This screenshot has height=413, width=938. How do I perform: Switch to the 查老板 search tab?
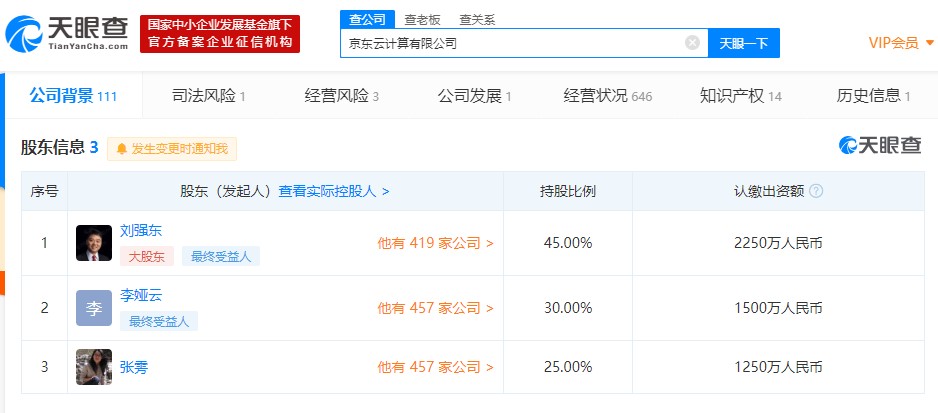pos(422,19)
